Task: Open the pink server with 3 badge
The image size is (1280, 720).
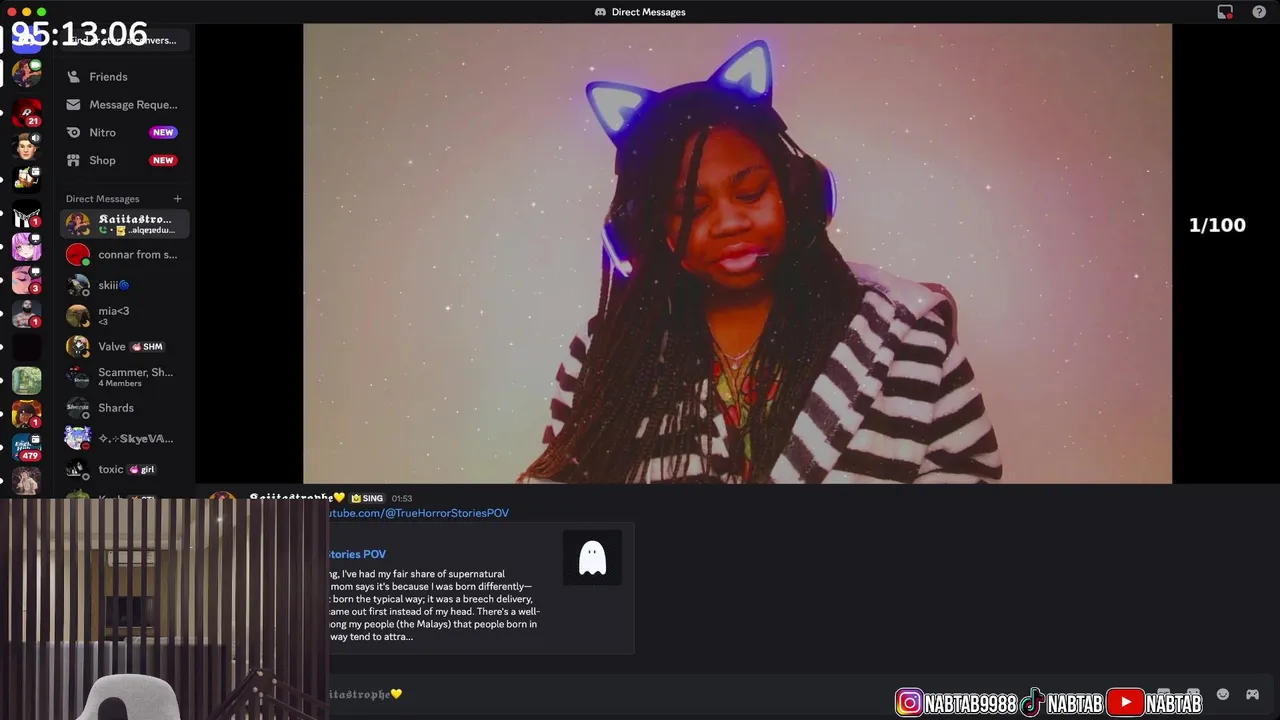Action: point(27,279)
